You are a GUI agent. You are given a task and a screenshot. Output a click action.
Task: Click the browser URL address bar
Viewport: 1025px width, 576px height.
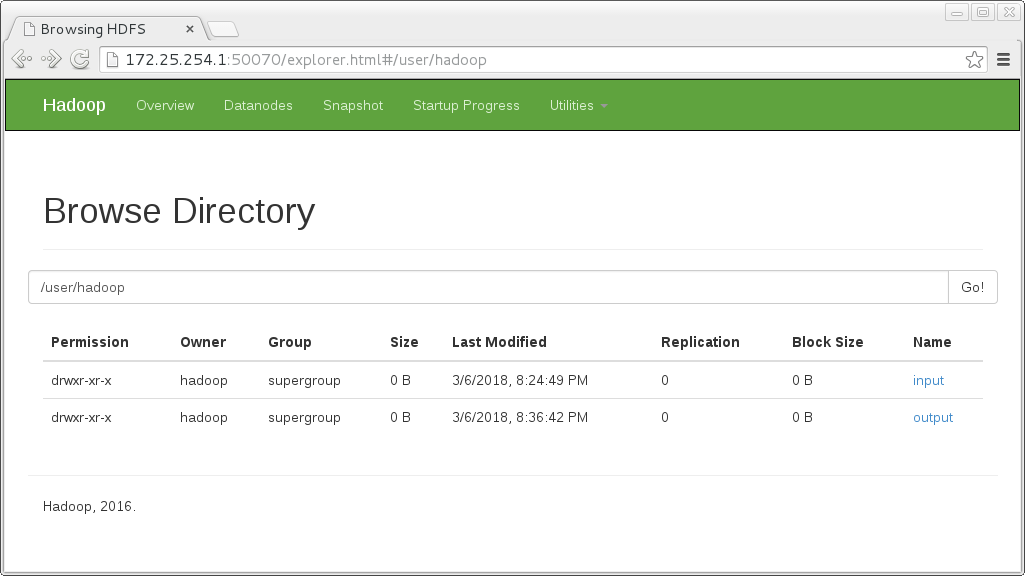pos(540,60)
